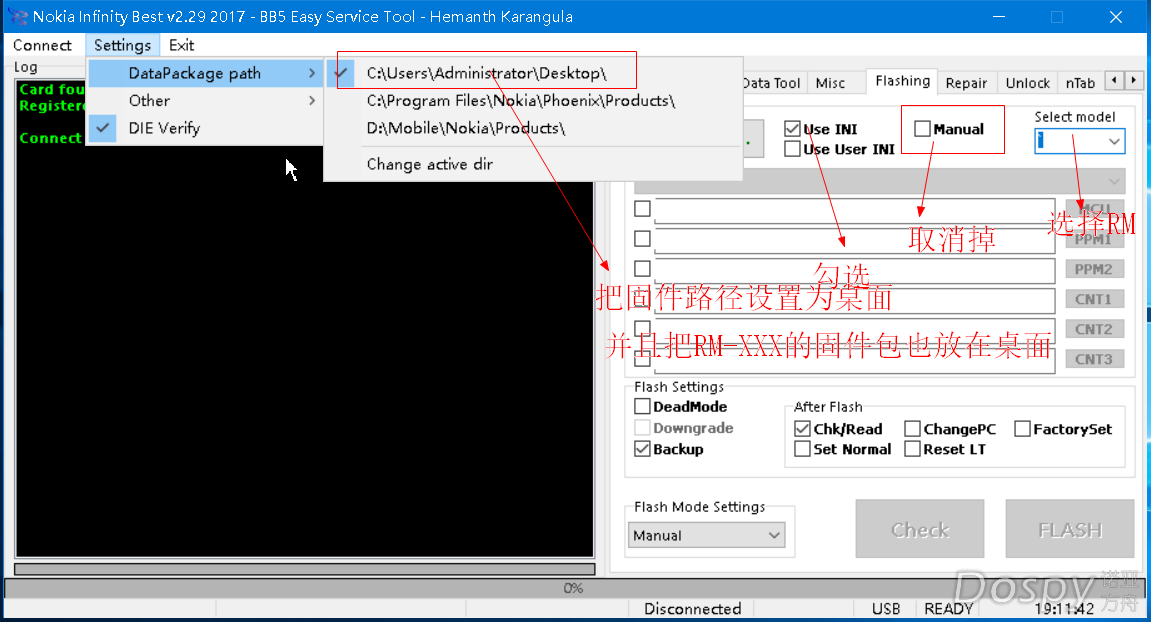Enable the DeadMode checkbox
1151x622 pixels.
[642, 406]
